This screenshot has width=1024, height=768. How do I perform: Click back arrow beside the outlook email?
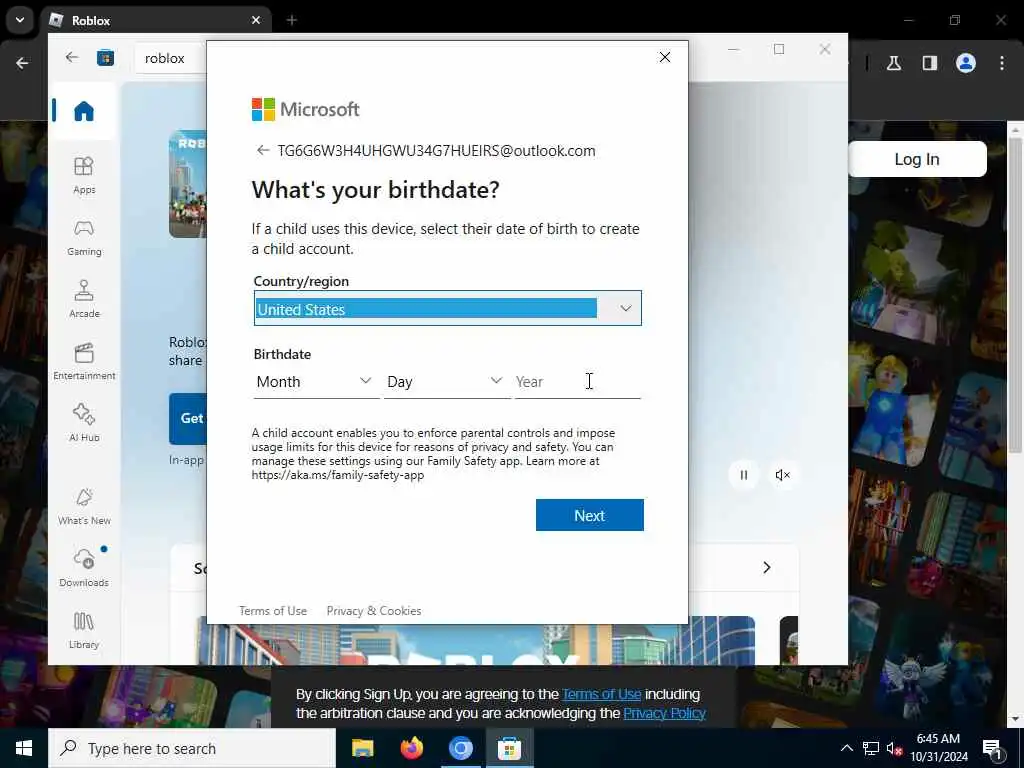click(263, 150)
